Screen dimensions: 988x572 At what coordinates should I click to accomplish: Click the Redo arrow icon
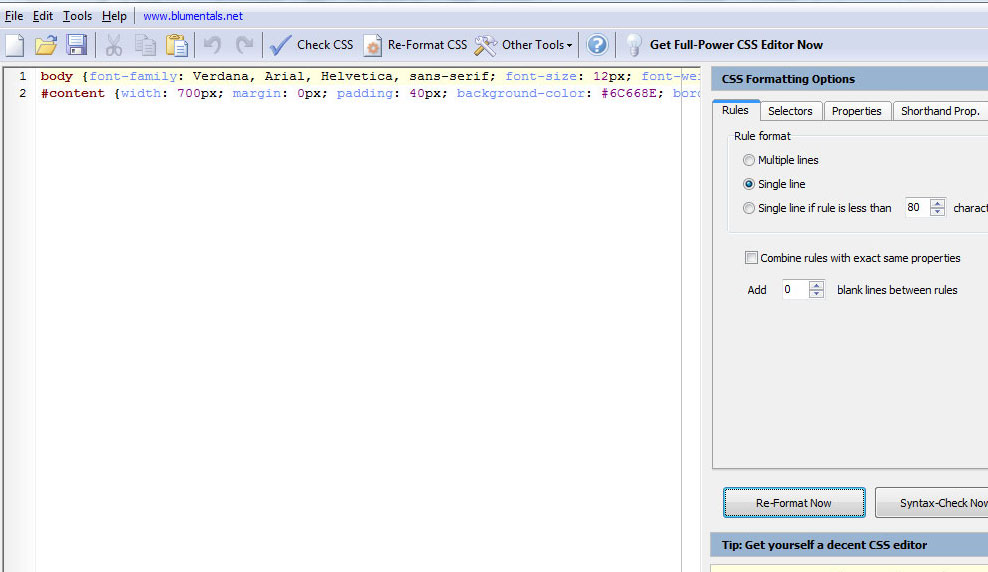[244, 45]
